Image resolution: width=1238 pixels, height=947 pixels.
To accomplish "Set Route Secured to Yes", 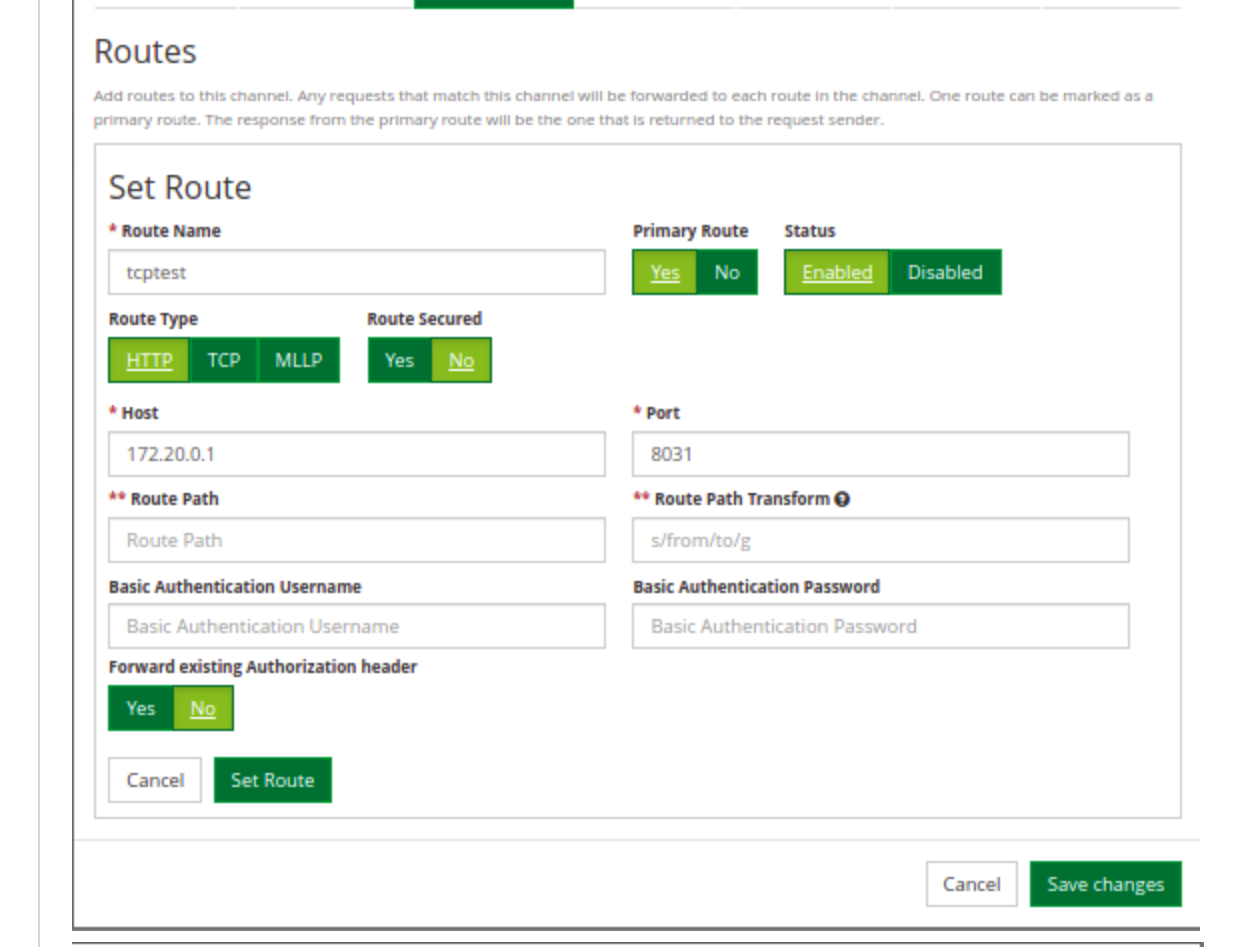I will pos(399,360).
